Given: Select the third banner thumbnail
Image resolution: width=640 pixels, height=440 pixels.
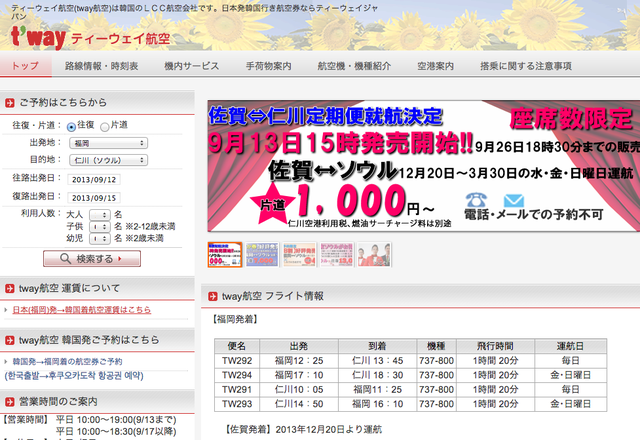Looking at the screenshot, I should click(299, 255).
